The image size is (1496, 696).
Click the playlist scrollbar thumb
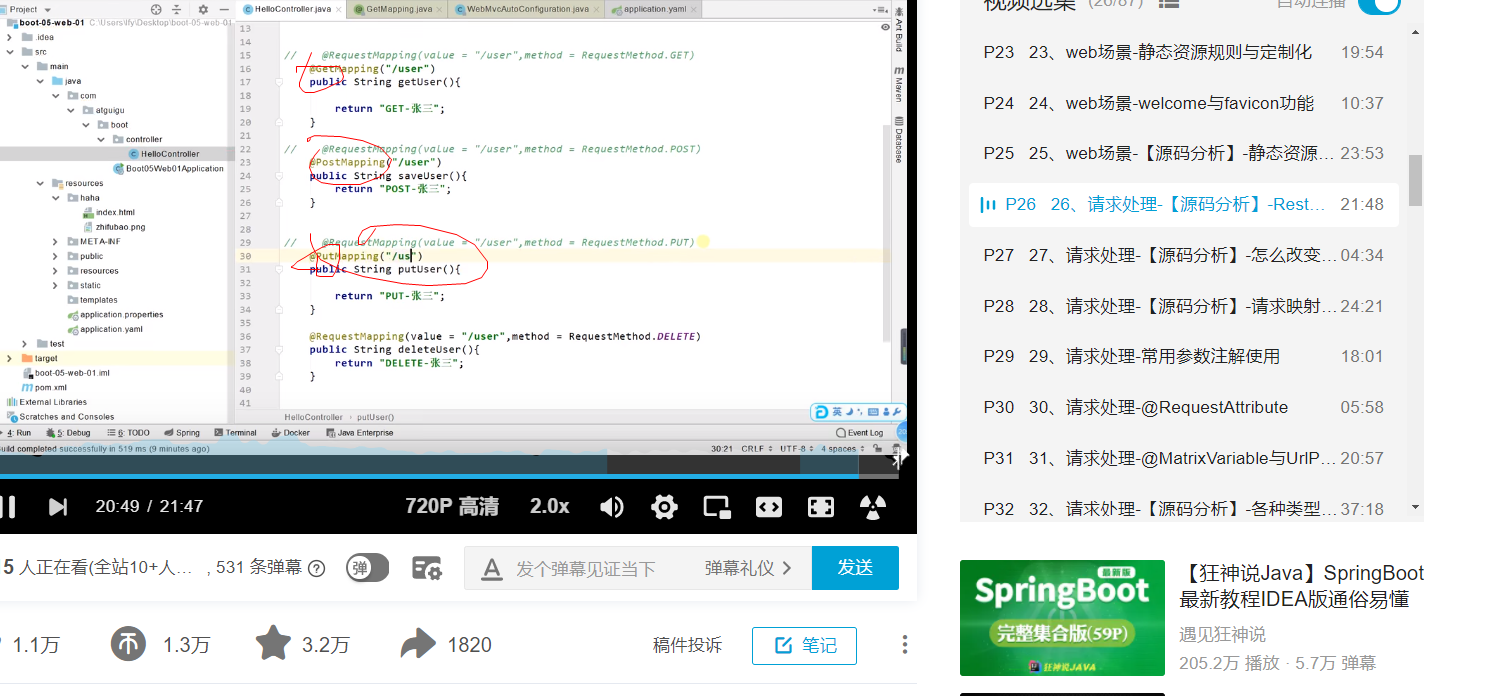pyautogui.click(x=1415, y=180)
